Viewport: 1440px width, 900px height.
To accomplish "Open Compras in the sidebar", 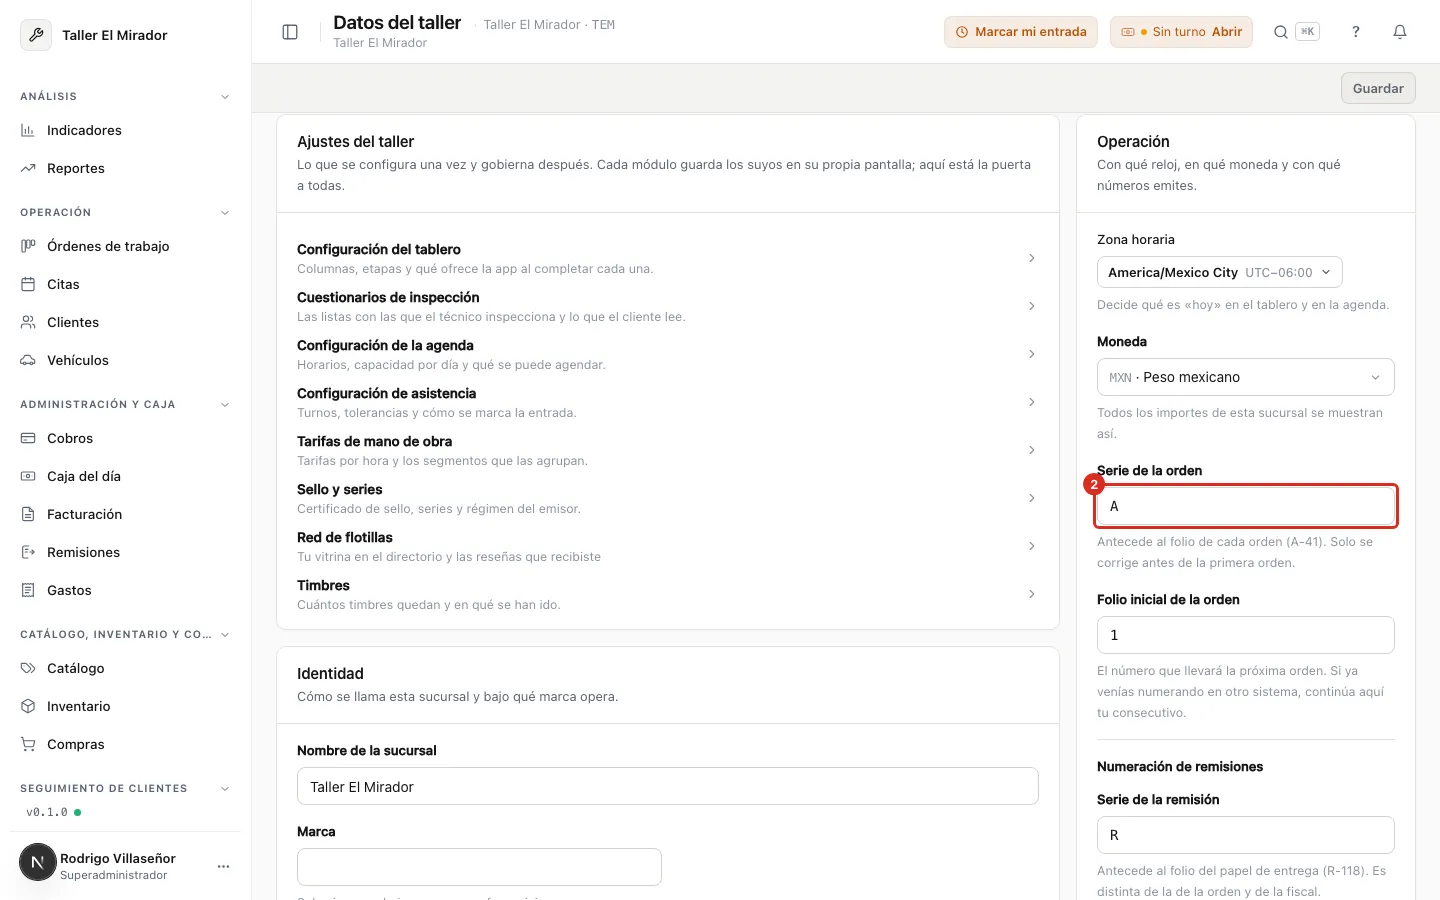I will 125,744.
